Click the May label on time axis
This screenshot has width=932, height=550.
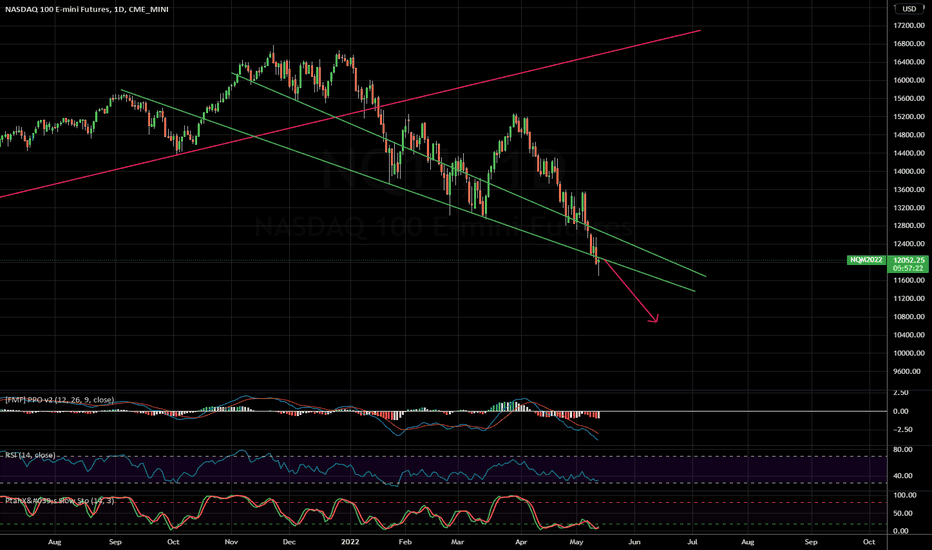(576, 542)
